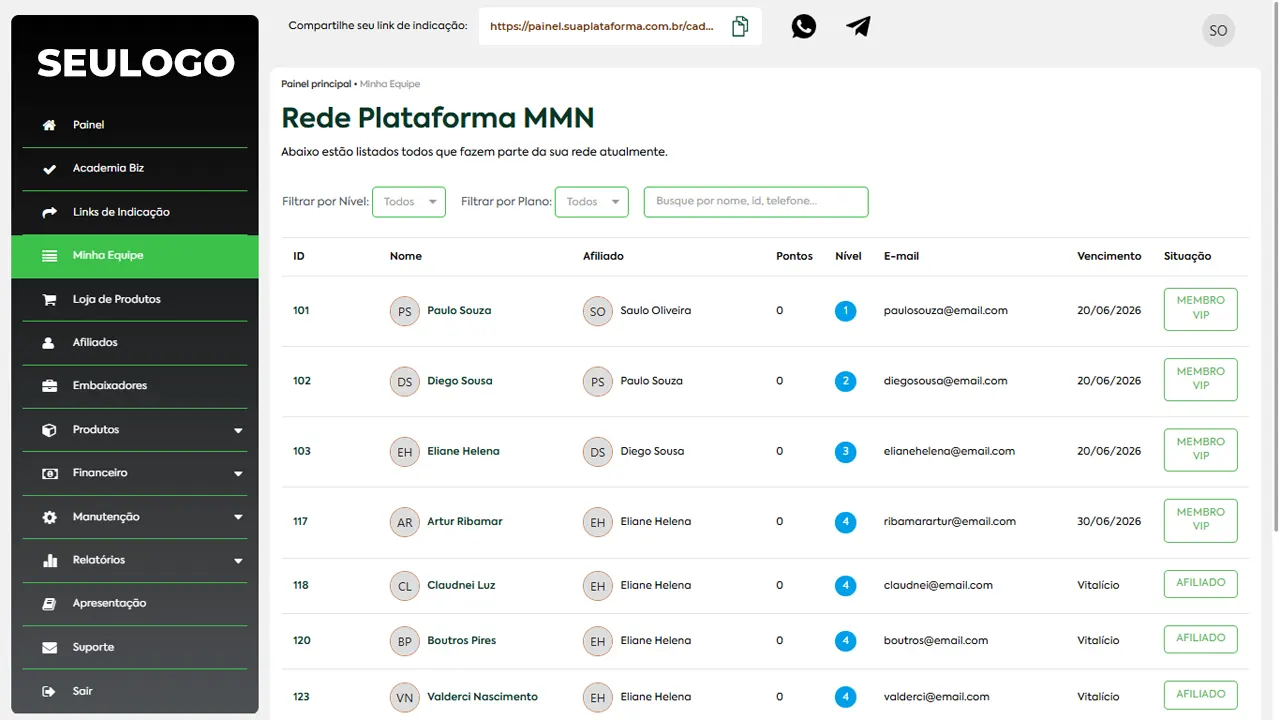This screenshot has height=720, width=1280.
Task: Click email valderci@email.com
Action: [937, 696]
